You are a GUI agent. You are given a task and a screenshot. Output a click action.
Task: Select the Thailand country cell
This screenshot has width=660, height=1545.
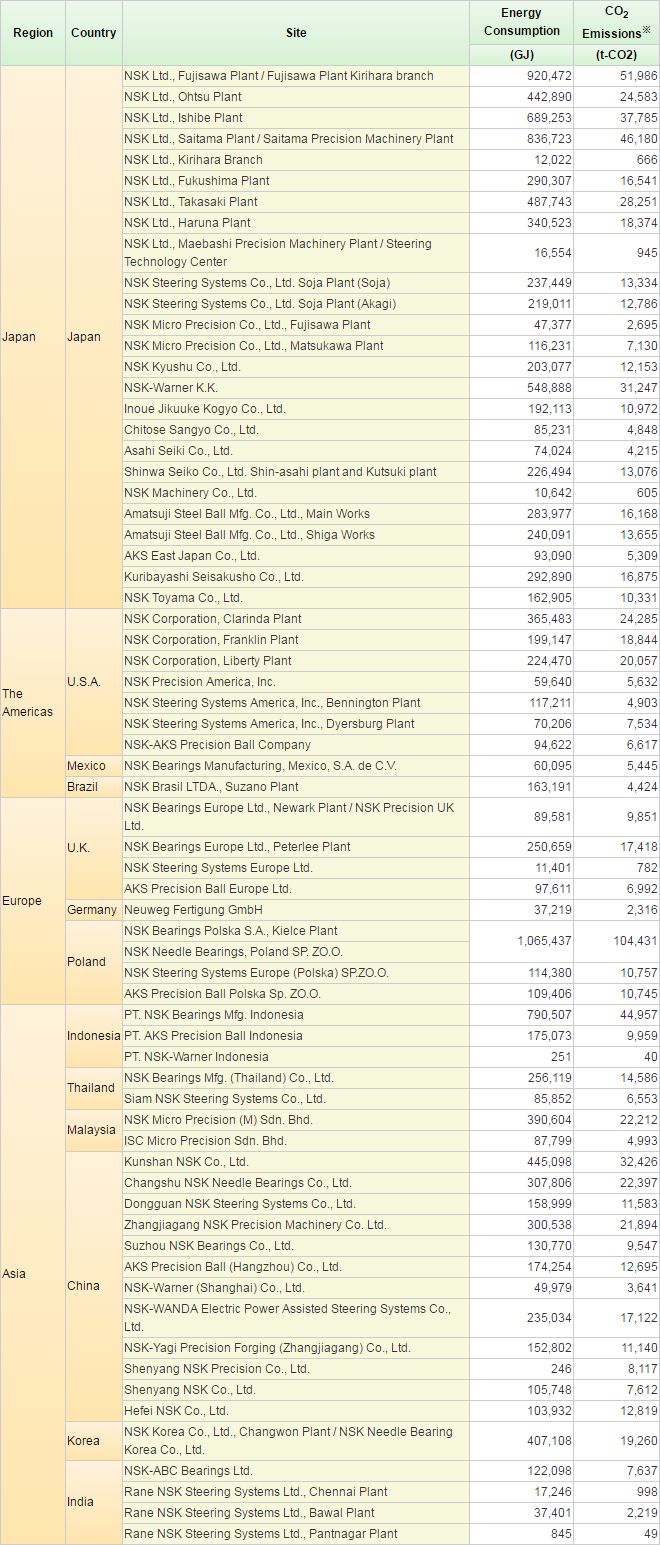coord(93,1088)
